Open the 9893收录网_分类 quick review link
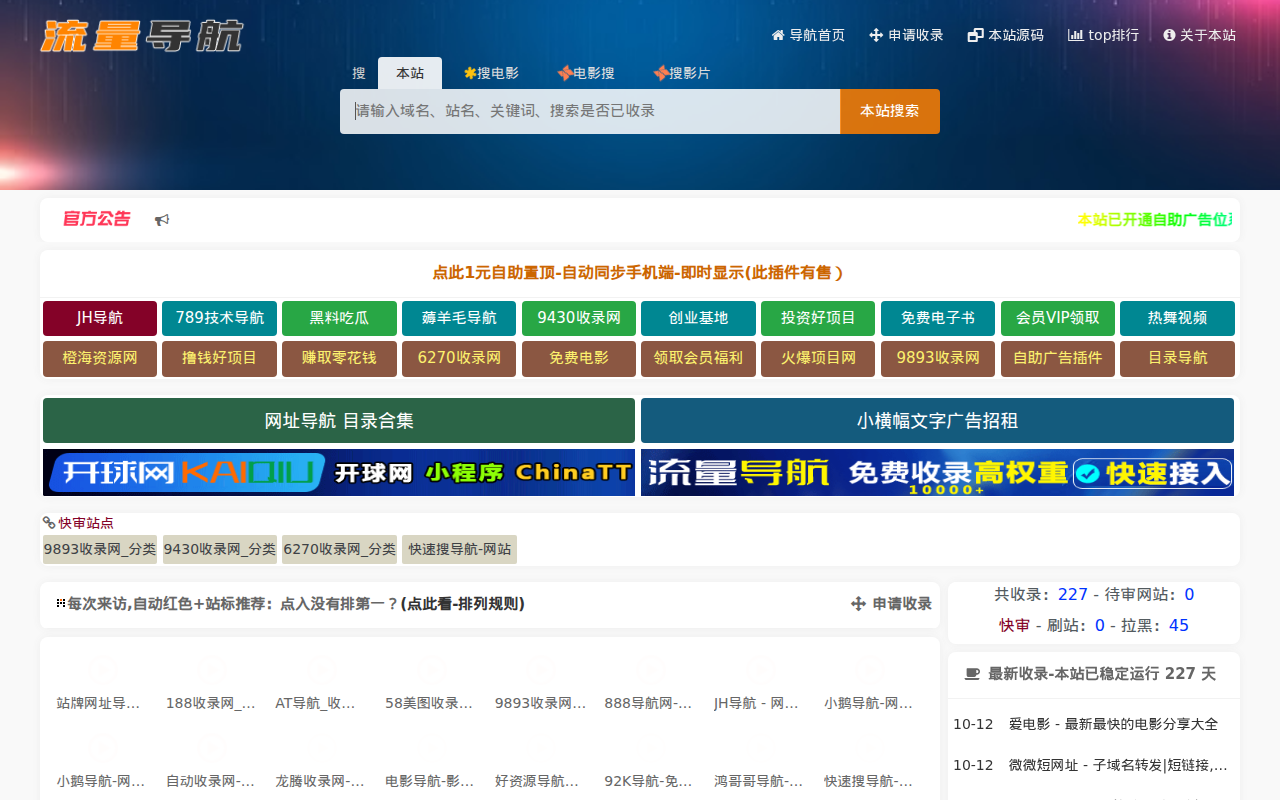 (x=100, y=549)
